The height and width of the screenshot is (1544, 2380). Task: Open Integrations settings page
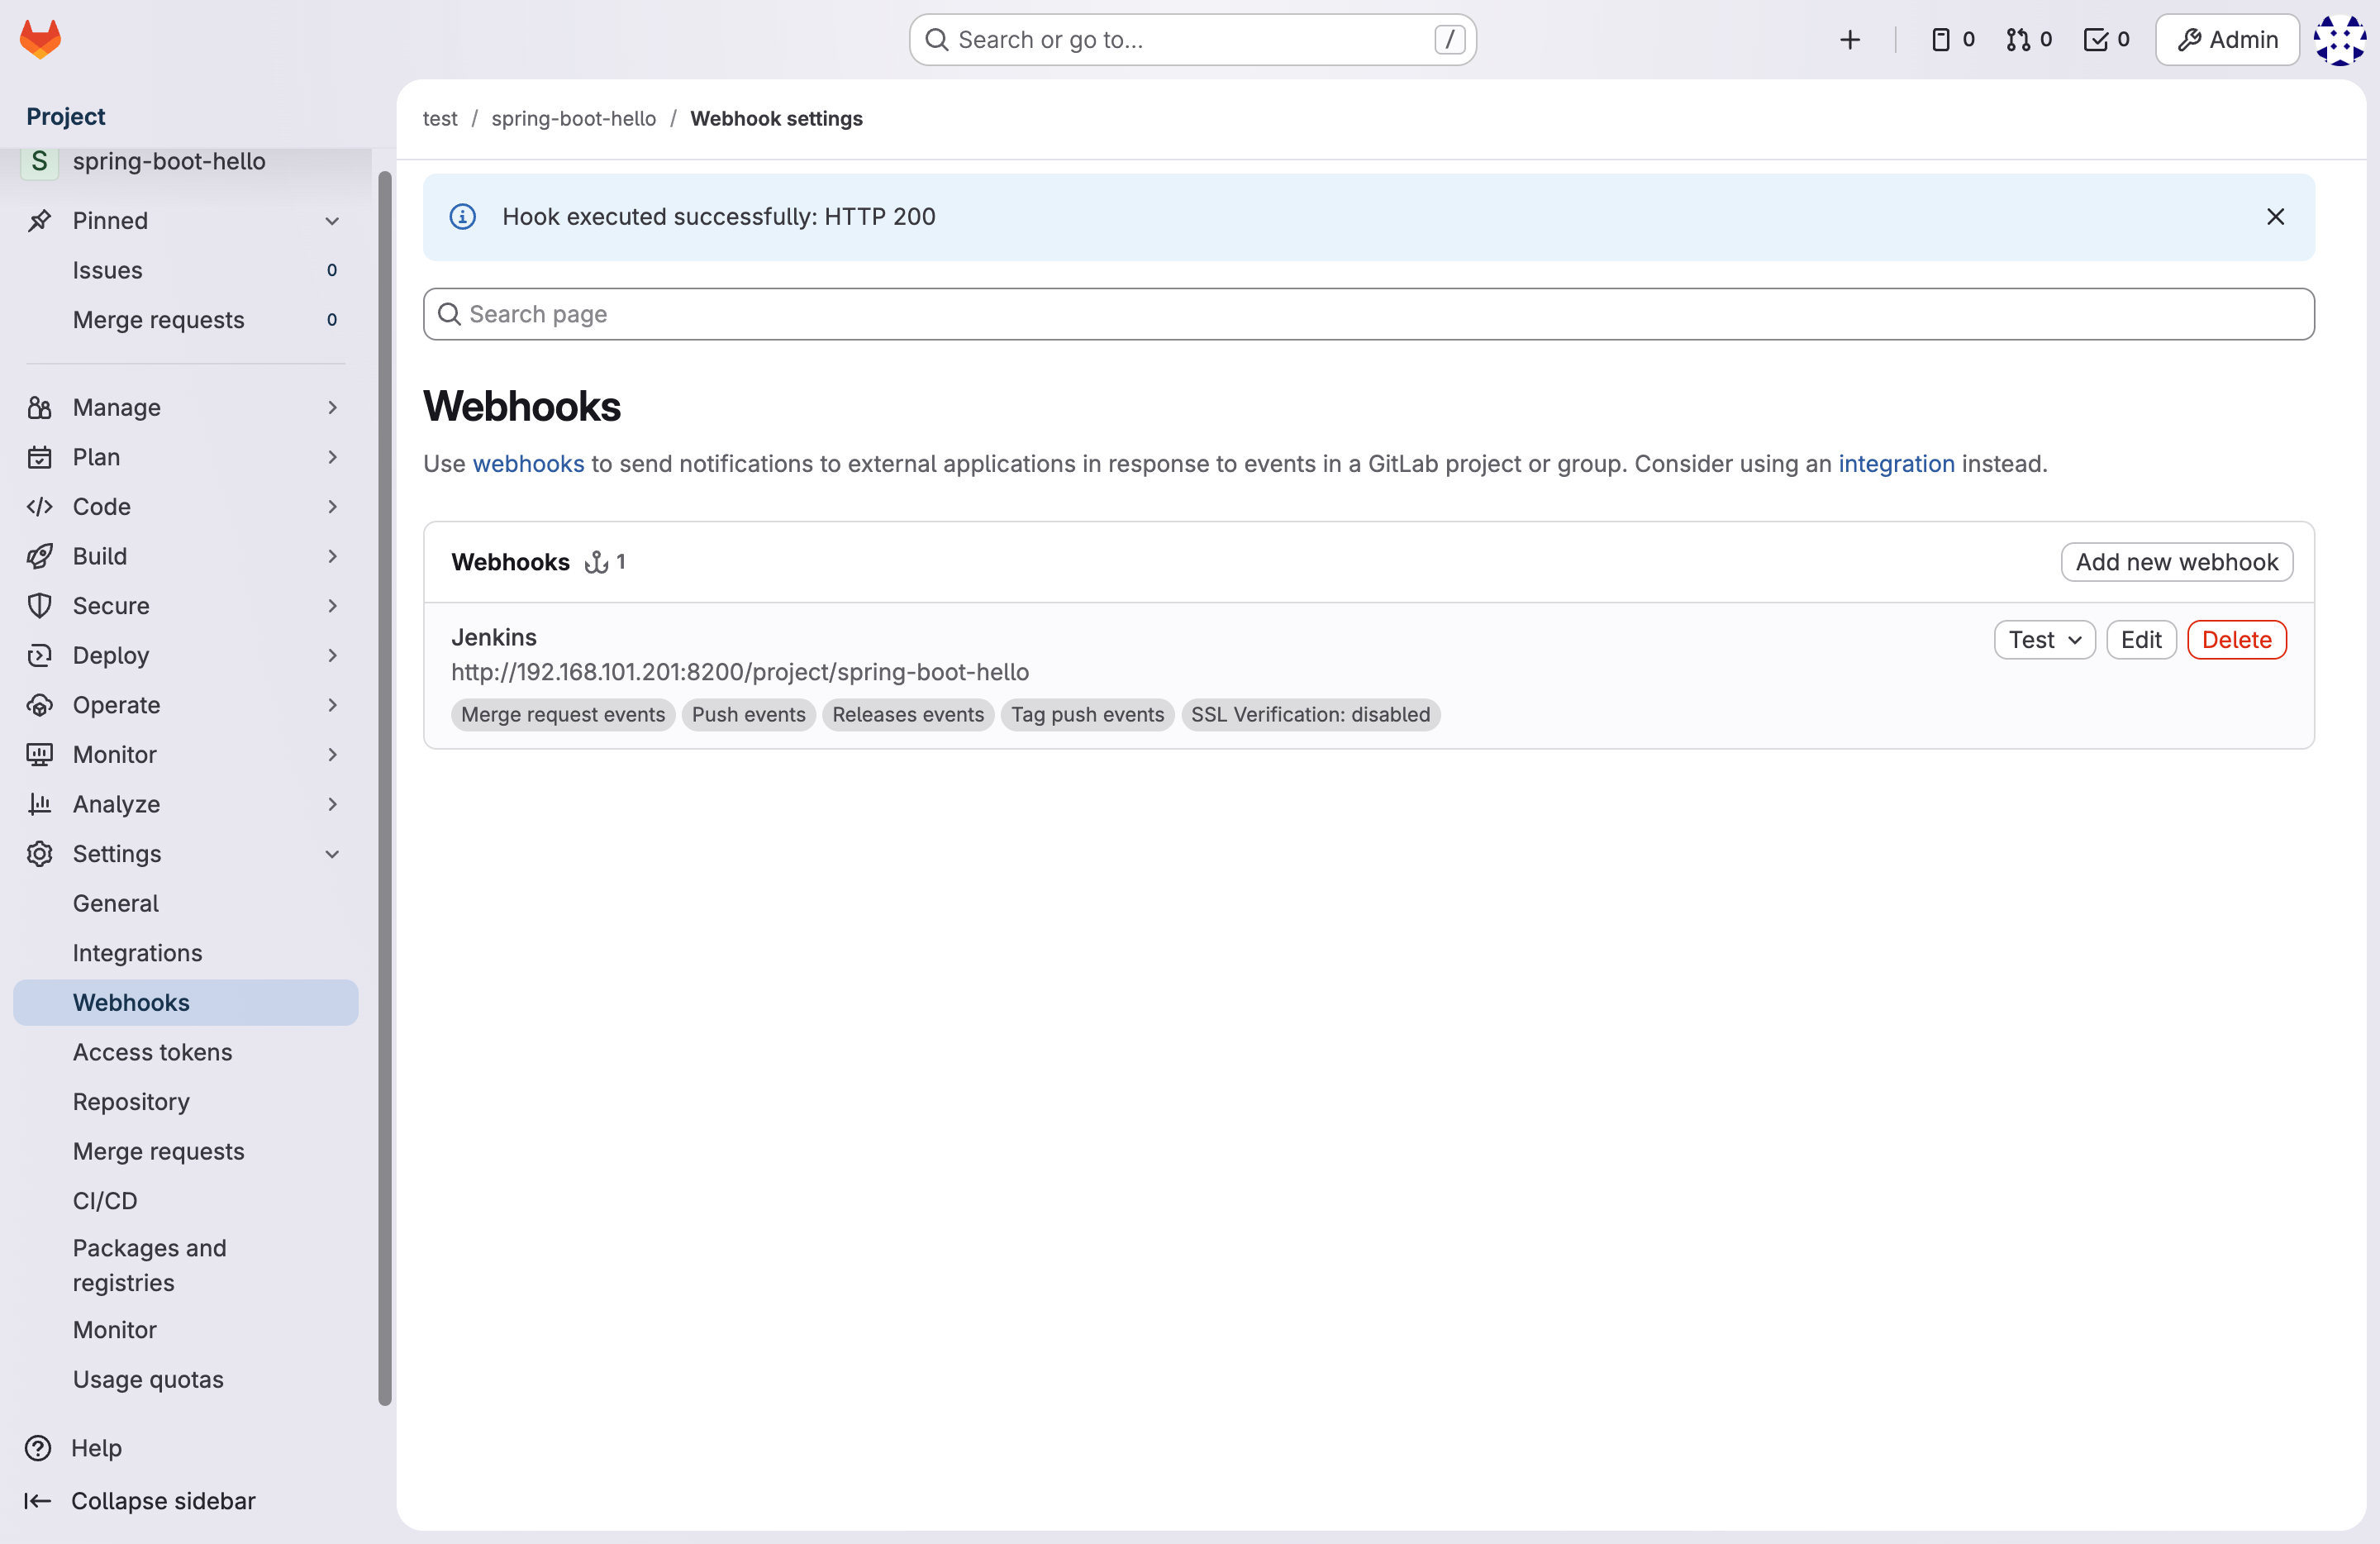(137, 952)
